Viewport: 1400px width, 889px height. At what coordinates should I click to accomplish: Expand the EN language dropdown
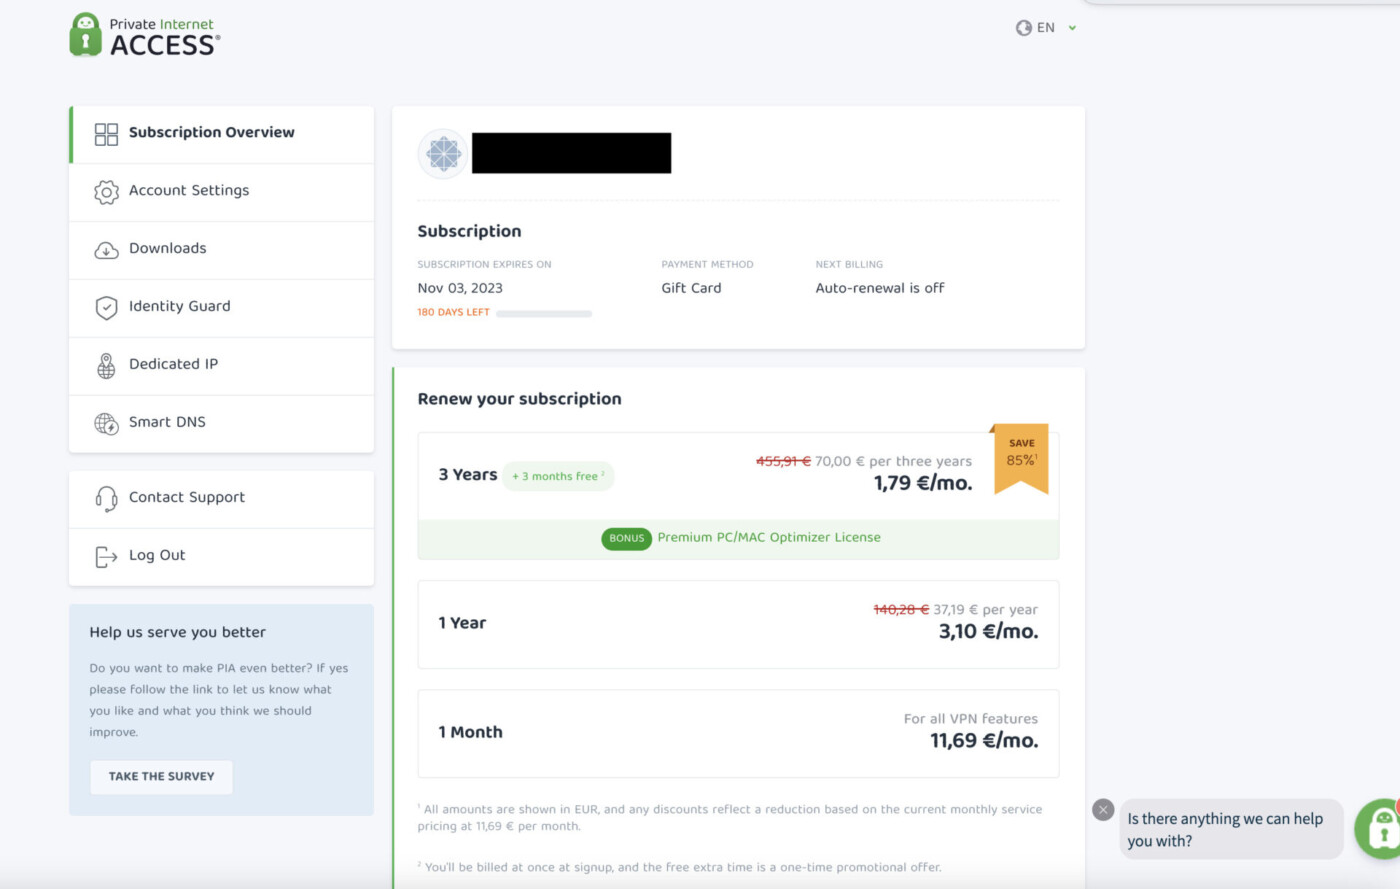(x=1046, y=28)
